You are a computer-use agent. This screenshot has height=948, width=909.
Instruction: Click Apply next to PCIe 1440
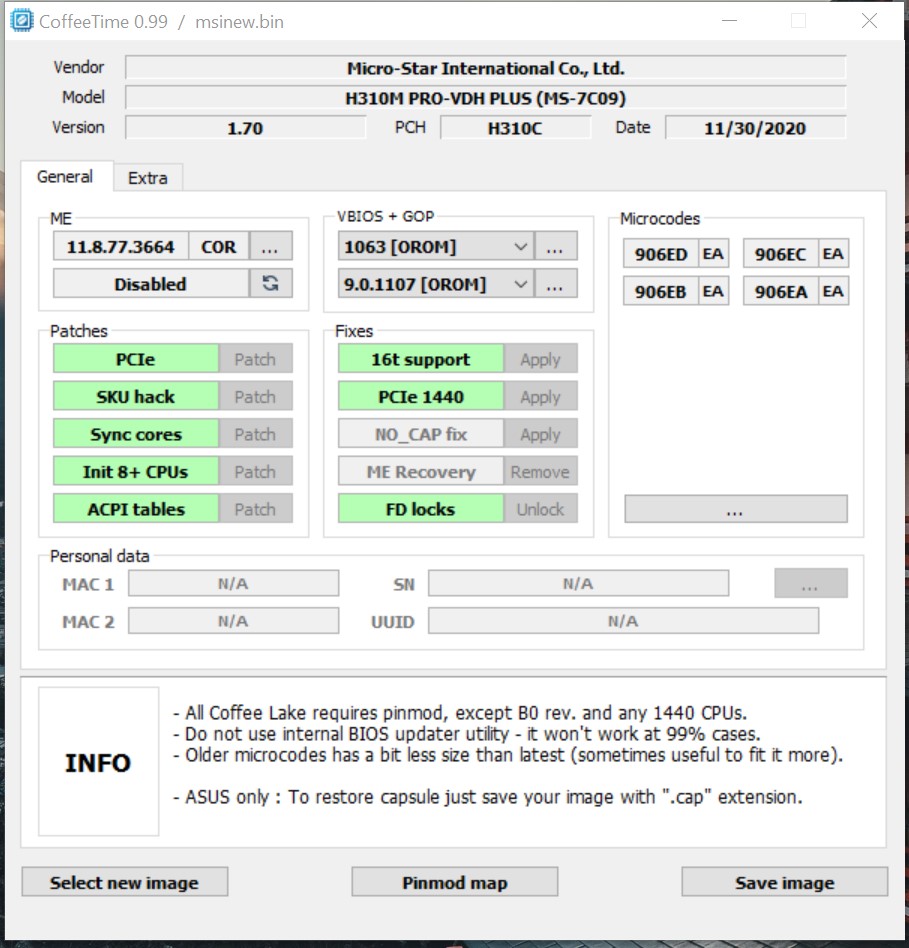pyautogui.click(x=540, y=397)
